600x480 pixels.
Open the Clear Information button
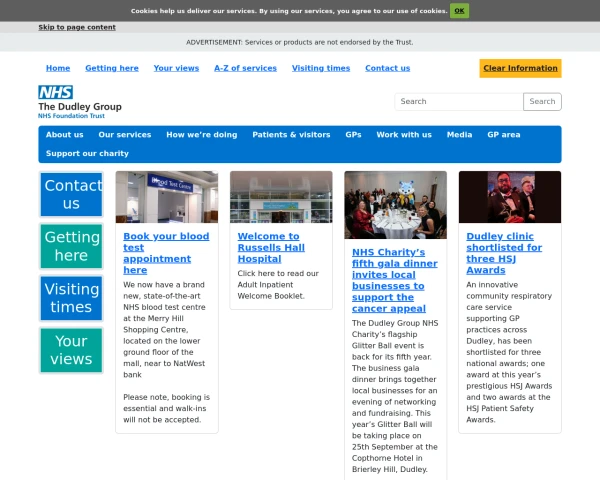pos(520,68)
